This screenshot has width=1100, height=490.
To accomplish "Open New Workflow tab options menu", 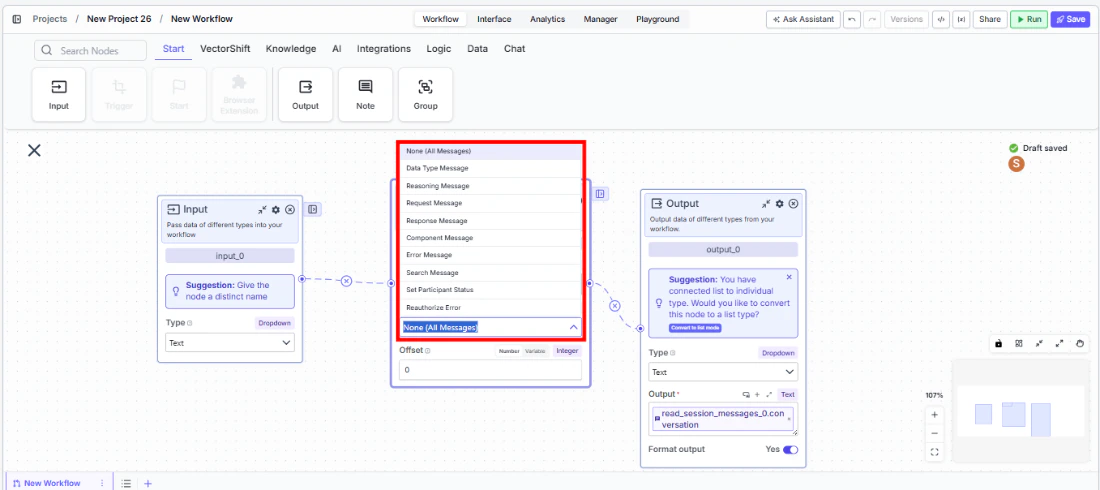I will coord(102,483).
